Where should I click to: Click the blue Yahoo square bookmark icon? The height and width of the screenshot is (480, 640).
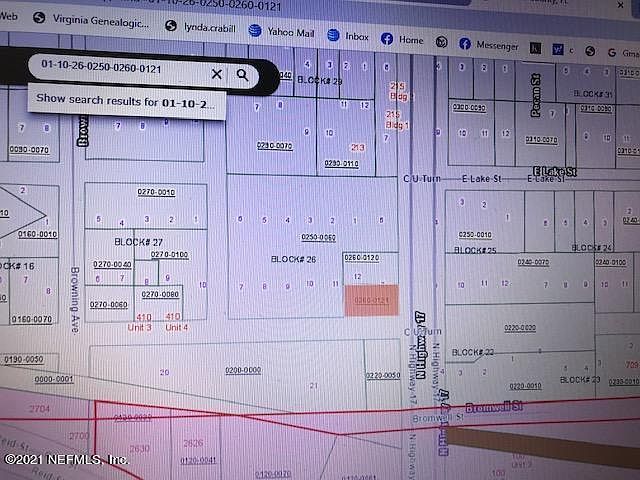pyautogui.click(x=558, y=49)
